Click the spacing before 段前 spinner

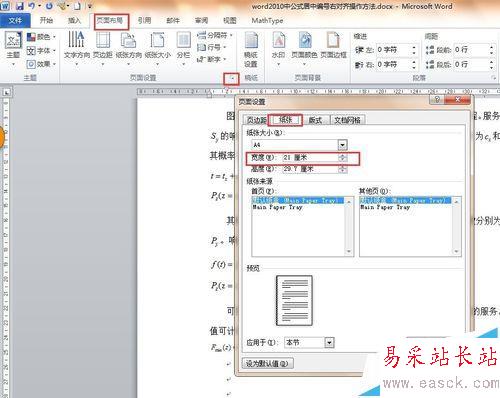[x=491, y=50]
